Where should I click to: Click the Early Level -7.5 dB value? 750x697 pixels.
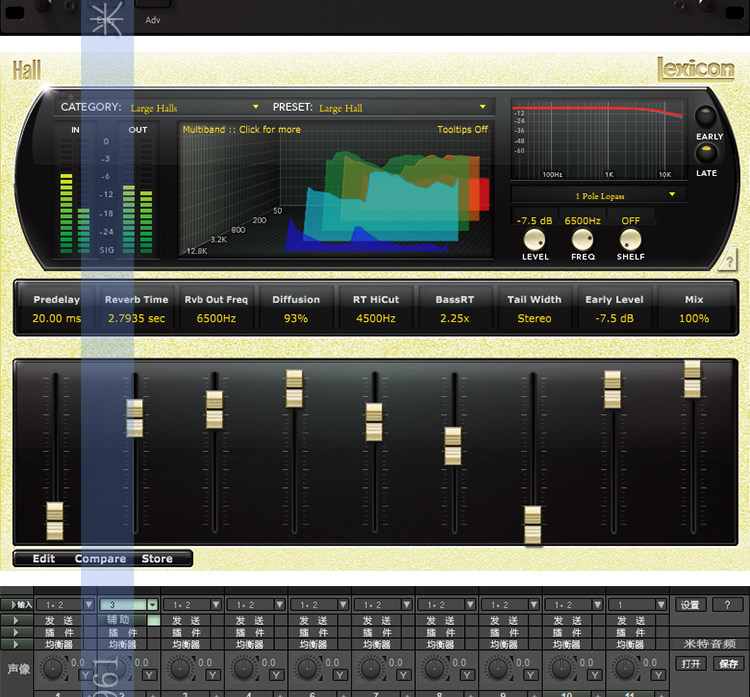point(614,318)
